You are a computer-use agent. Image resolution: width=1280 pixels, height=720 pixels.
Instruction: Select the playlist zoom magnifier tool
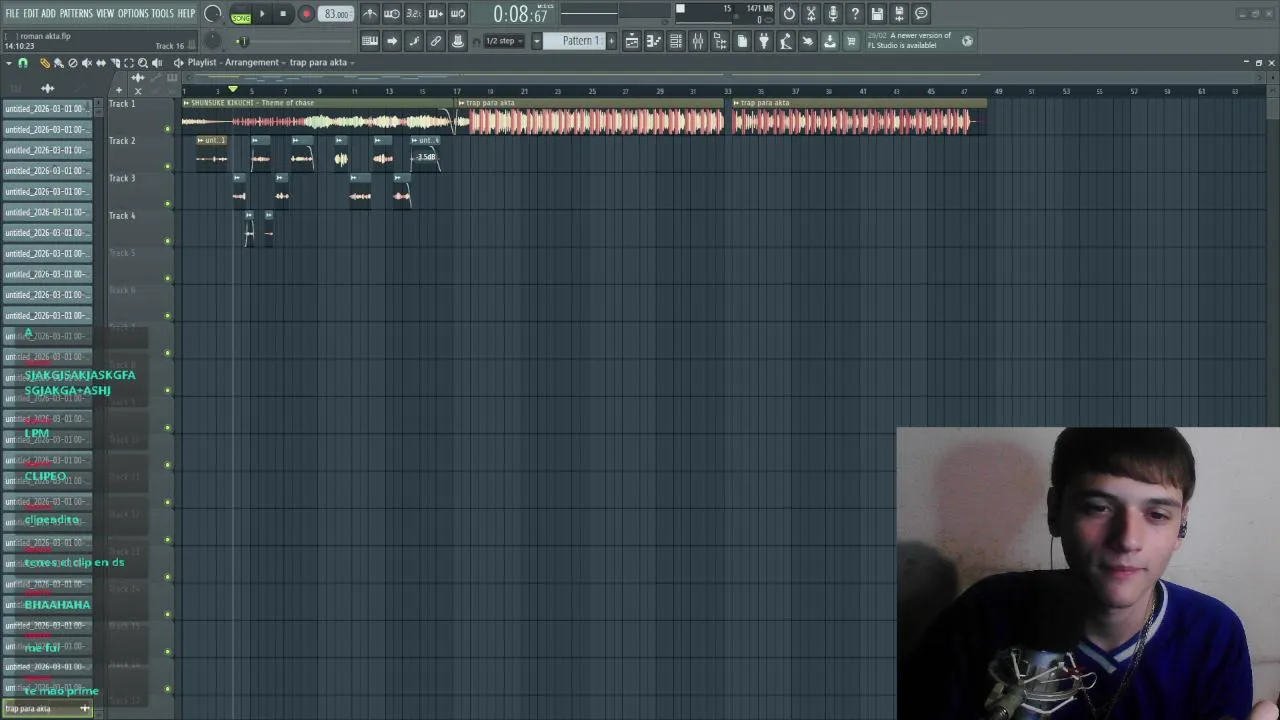click(x=142, y=63)
